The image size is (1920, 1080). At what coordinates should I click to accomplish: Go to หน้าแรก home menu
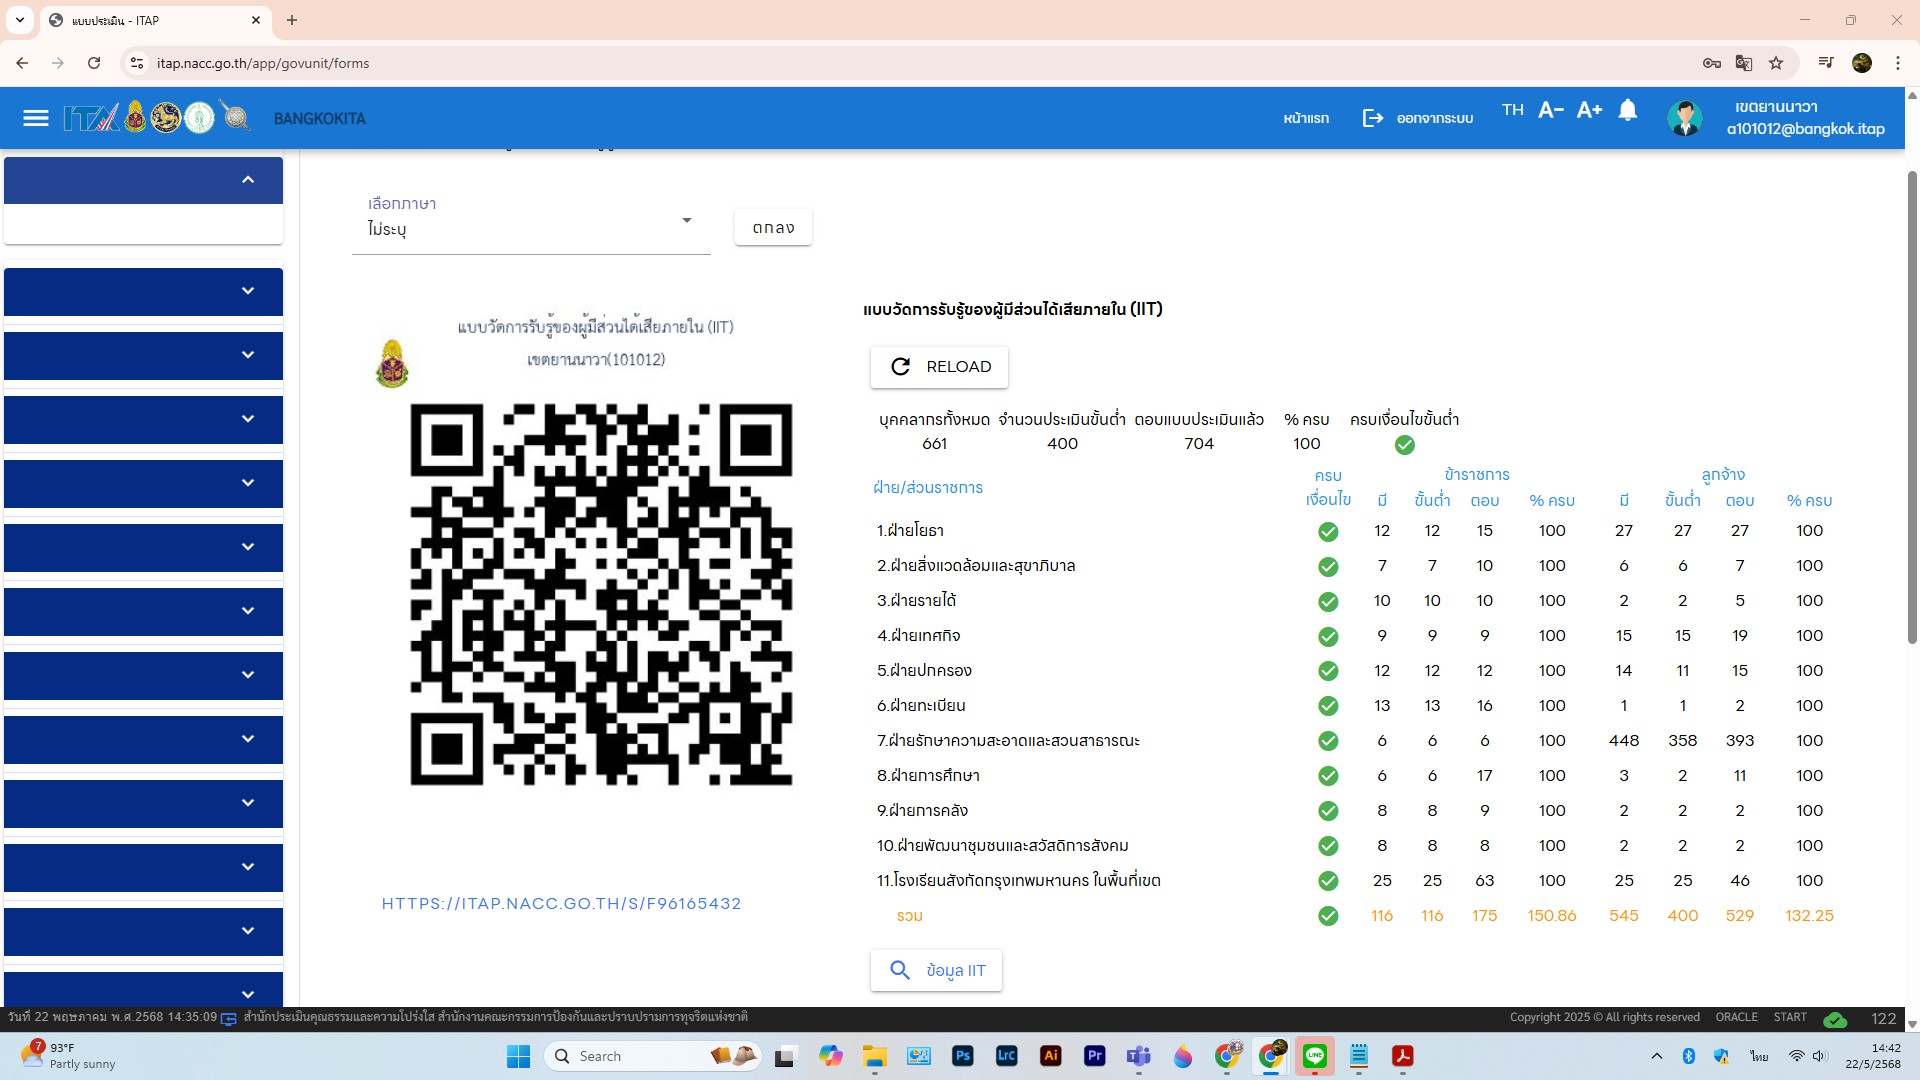coord(1306,118)
